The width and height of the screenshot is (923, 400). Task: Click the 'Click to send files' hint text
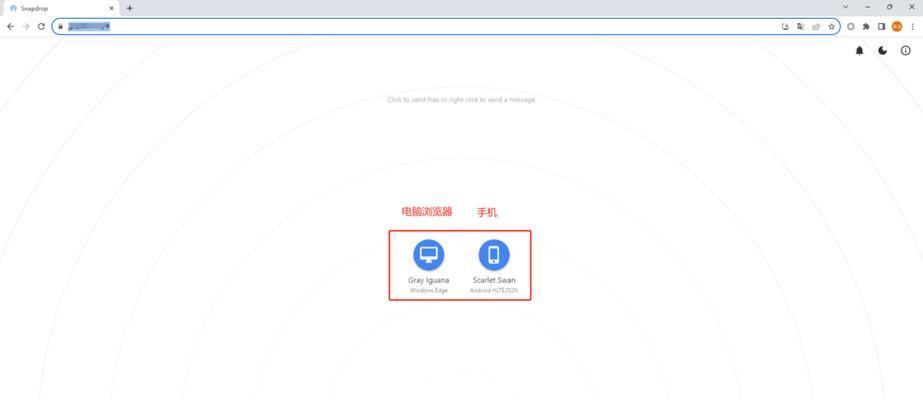click(462, 100)
